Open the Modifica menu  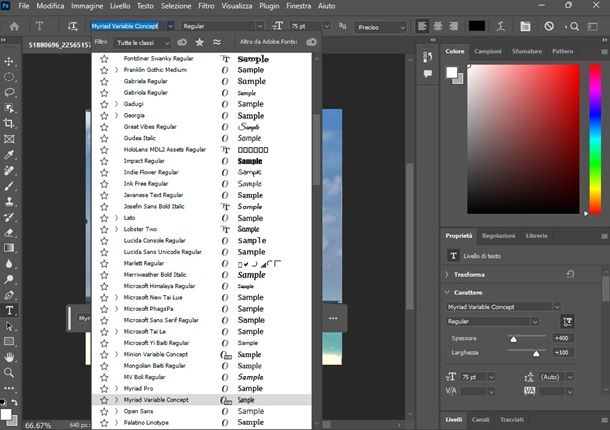tap(50, 6)
